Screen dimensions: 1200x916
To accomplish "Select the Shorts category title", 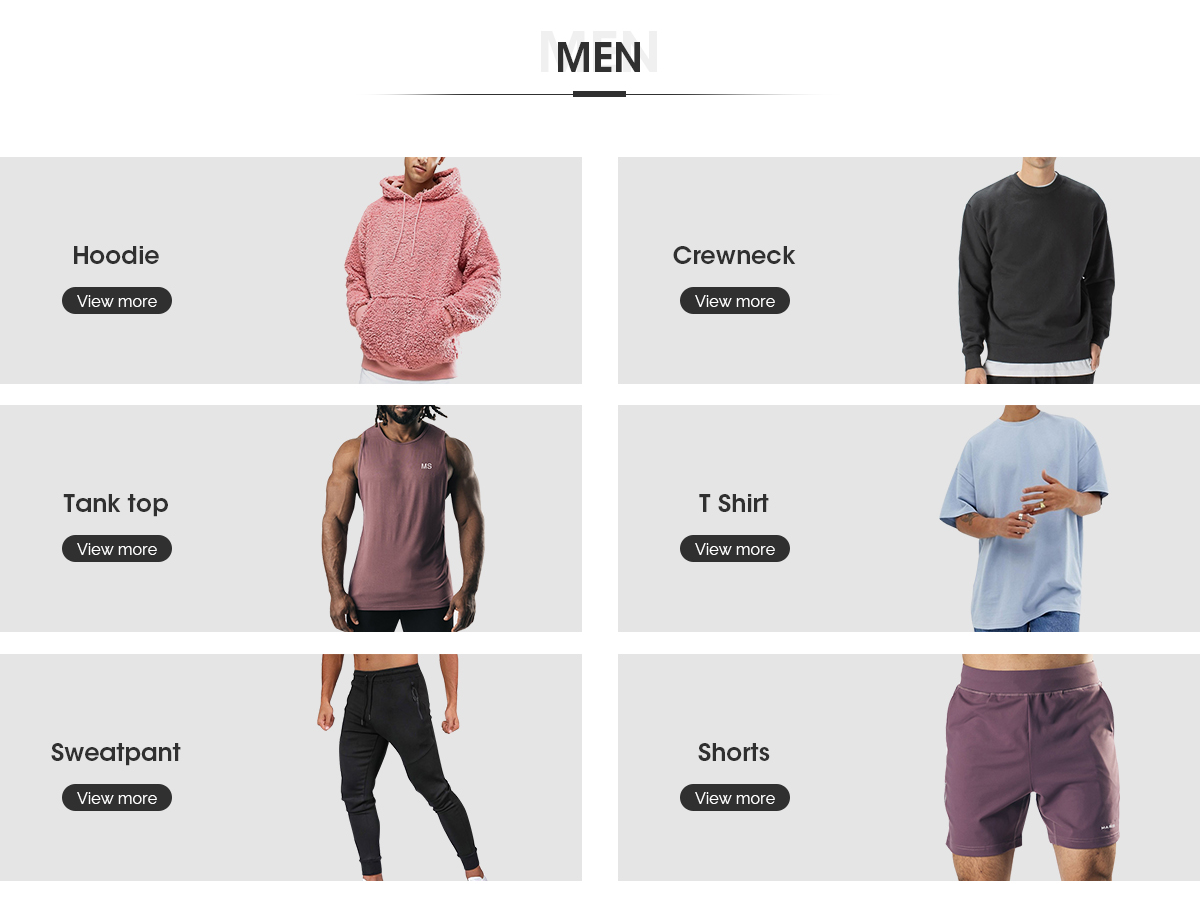I will (x=734, y=753).
